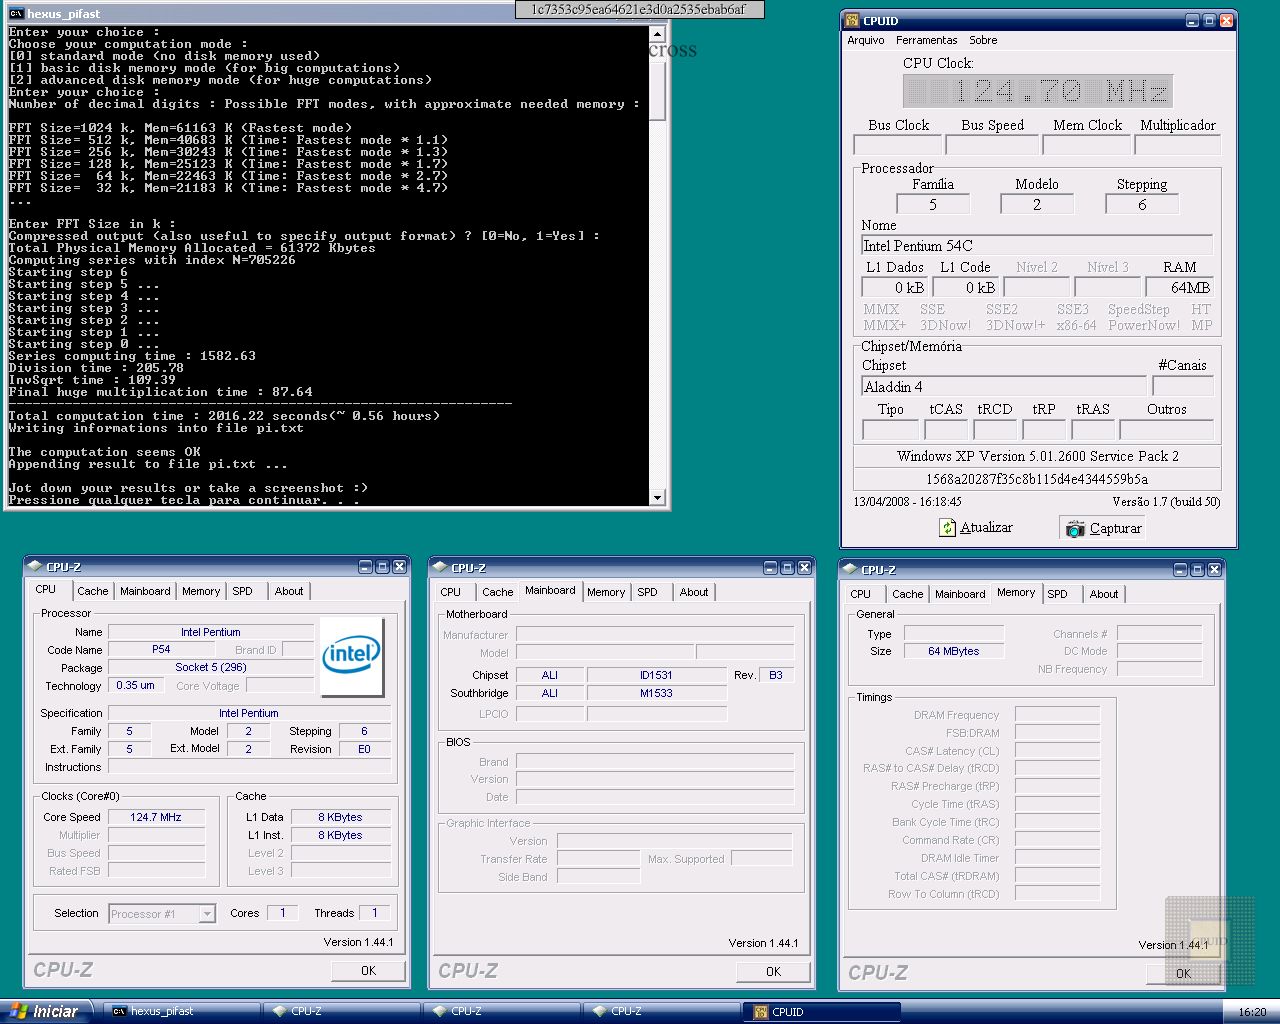Open the Arquivo menu in CPUID
Screen dimensions: 1280x1024
(866, 40)
